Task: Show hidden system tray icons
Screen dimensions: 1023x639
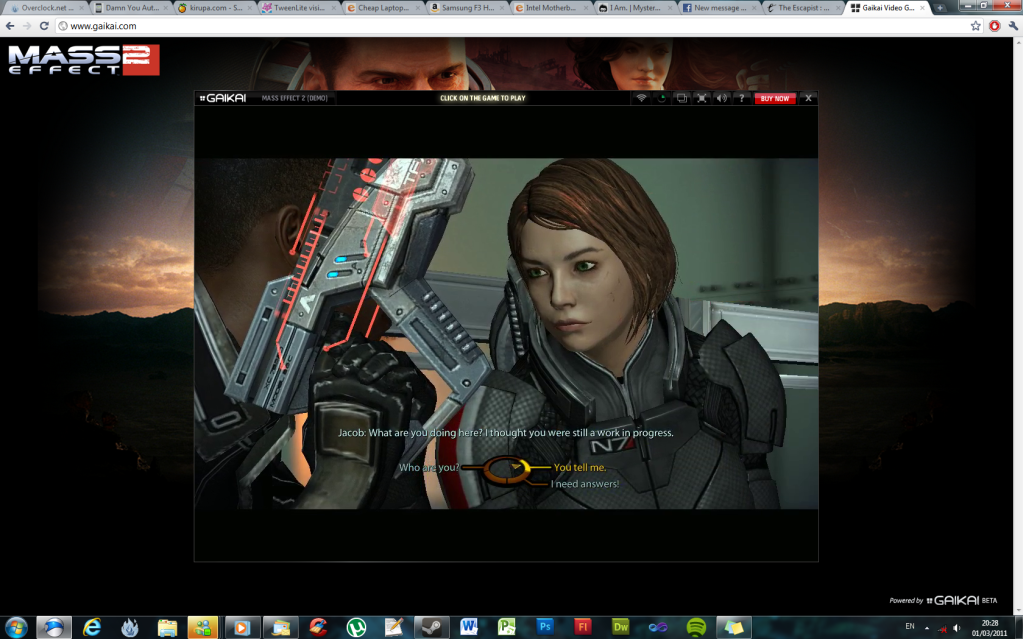Action: click(x=926, y=628)
